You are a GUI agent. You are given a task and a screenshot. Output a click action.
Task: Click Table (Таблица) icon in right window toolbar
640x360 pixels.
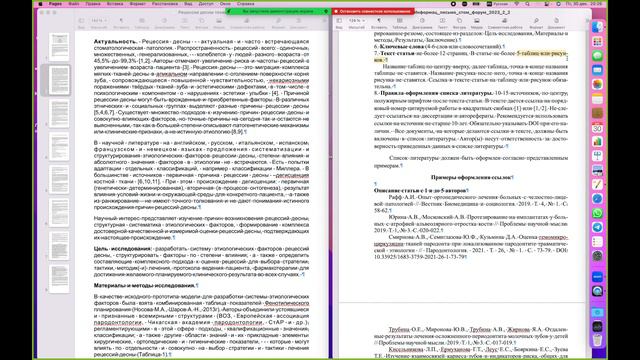pyautogui.click(x=400, y=20)
